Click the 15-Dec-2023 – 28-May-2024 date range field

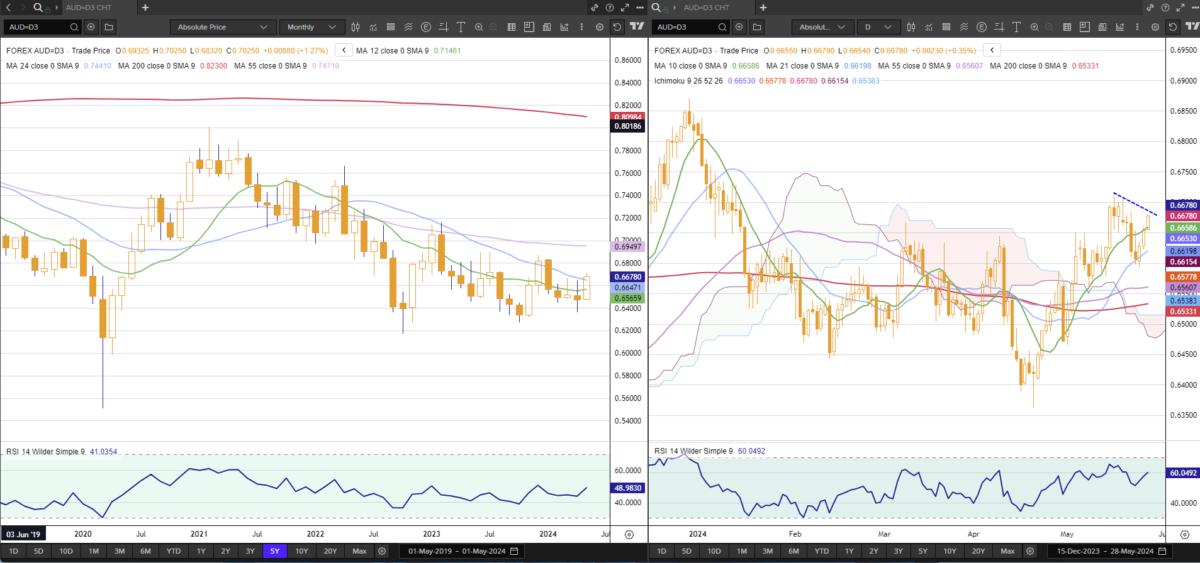(x=1112, y=551)
